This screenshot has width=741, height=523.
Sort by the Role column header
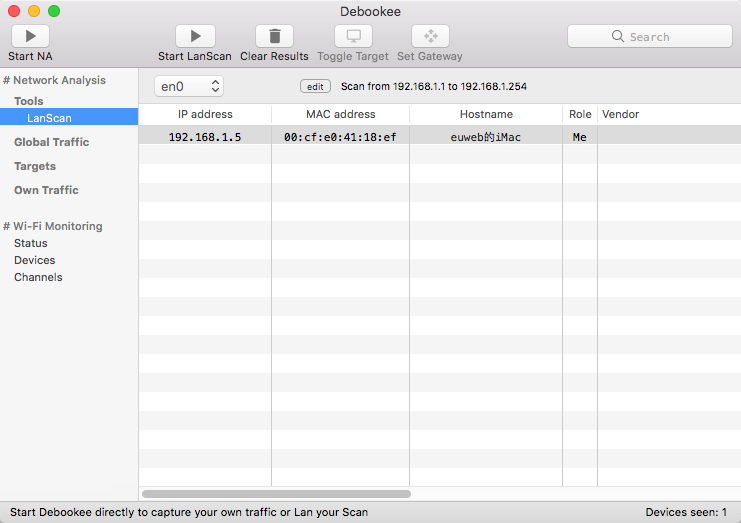pos(580,114)
